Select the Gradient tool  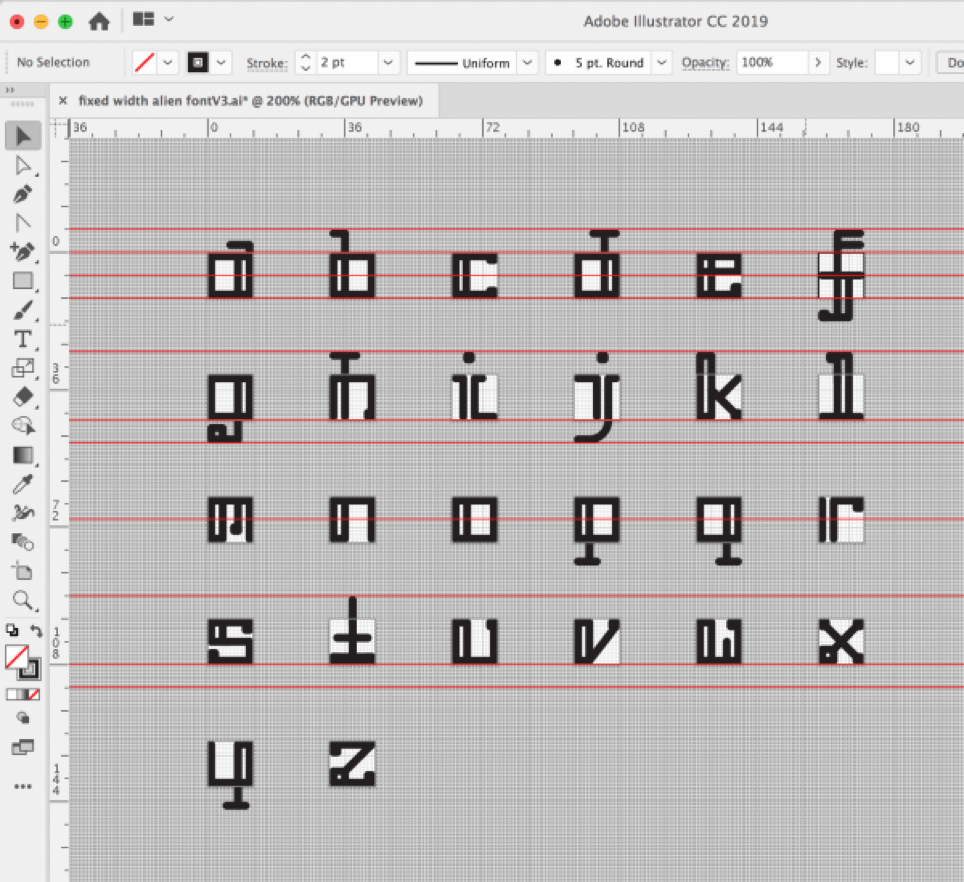[23, 455]
